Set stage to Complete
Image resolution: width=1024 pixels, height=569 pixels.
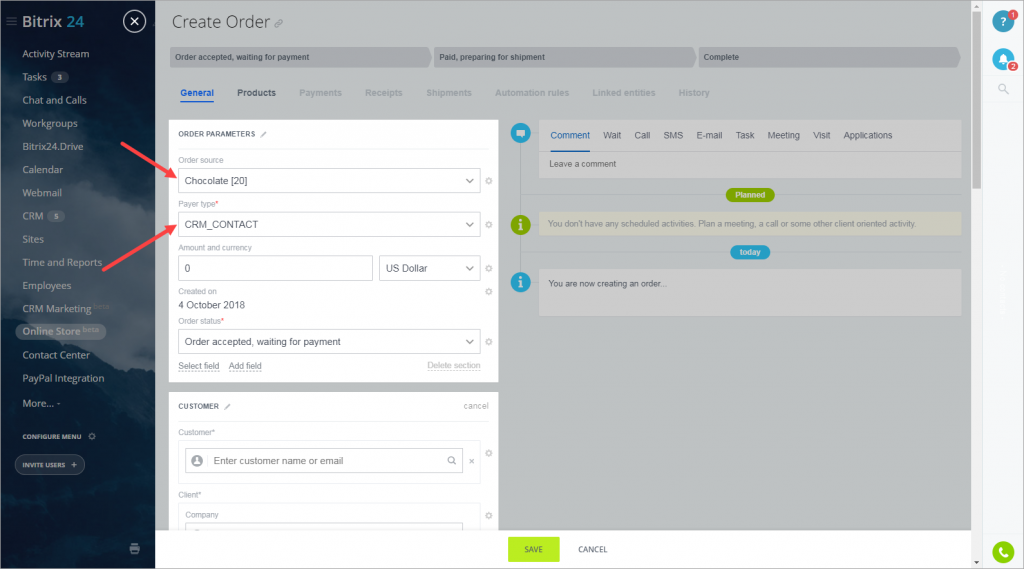click(x=828, y=57)
